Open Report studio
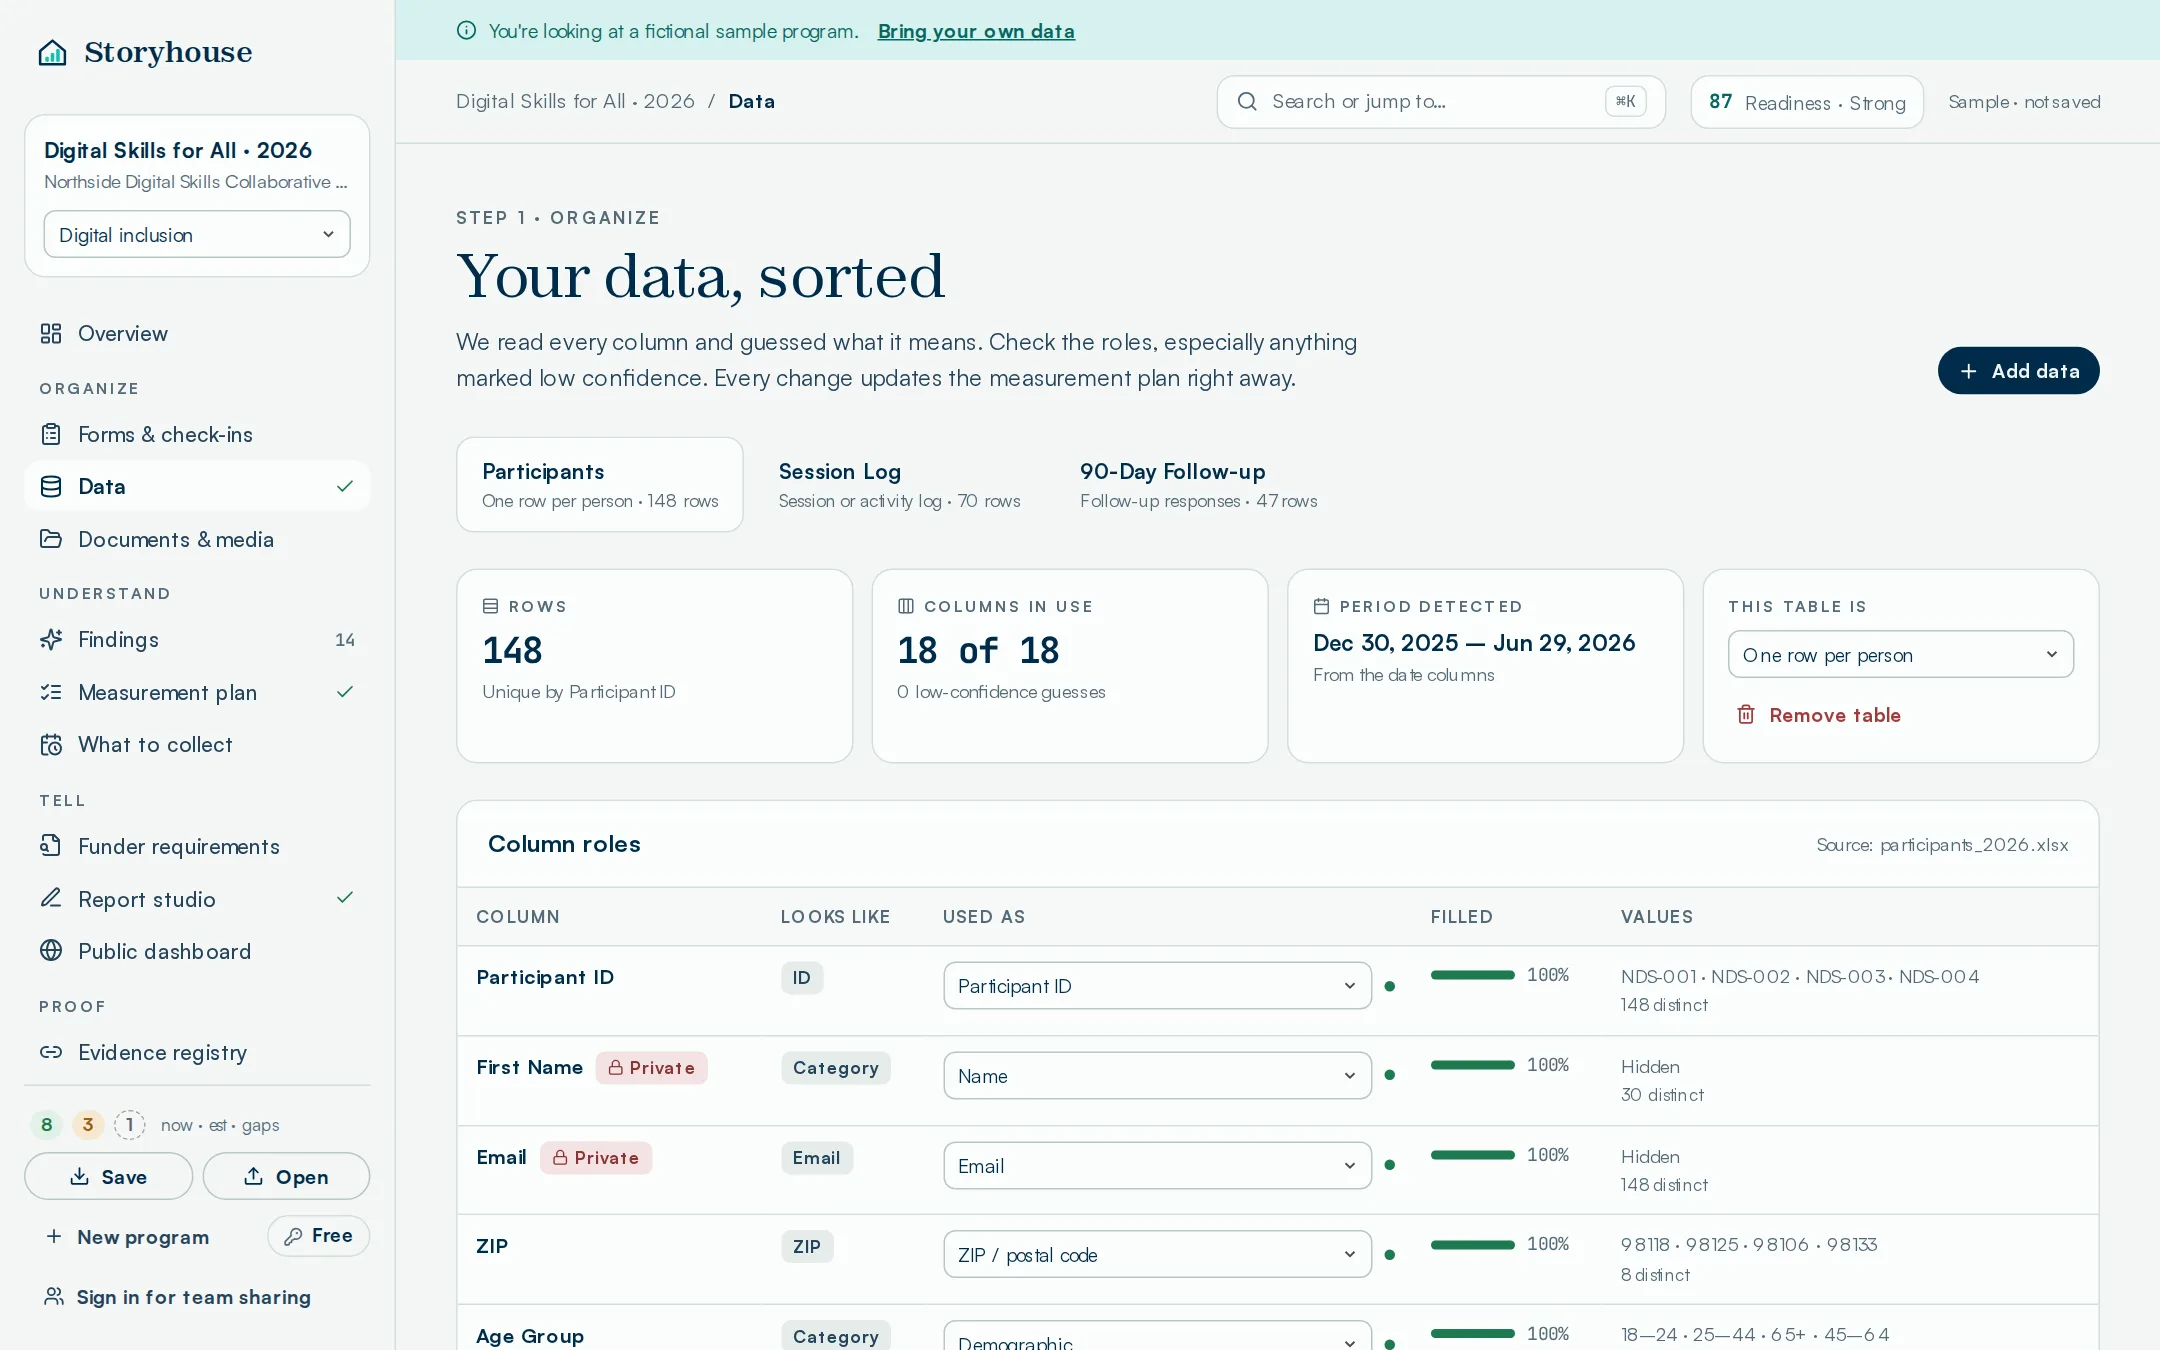2160x1350 pixels. [x=197, y=899]
